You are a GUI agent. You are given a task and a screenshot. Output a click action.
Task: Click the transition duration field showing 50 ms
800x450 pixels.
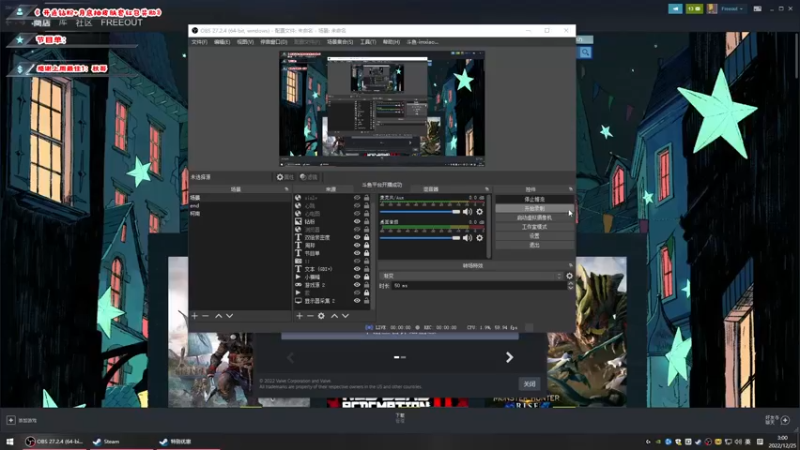point(479,286)
